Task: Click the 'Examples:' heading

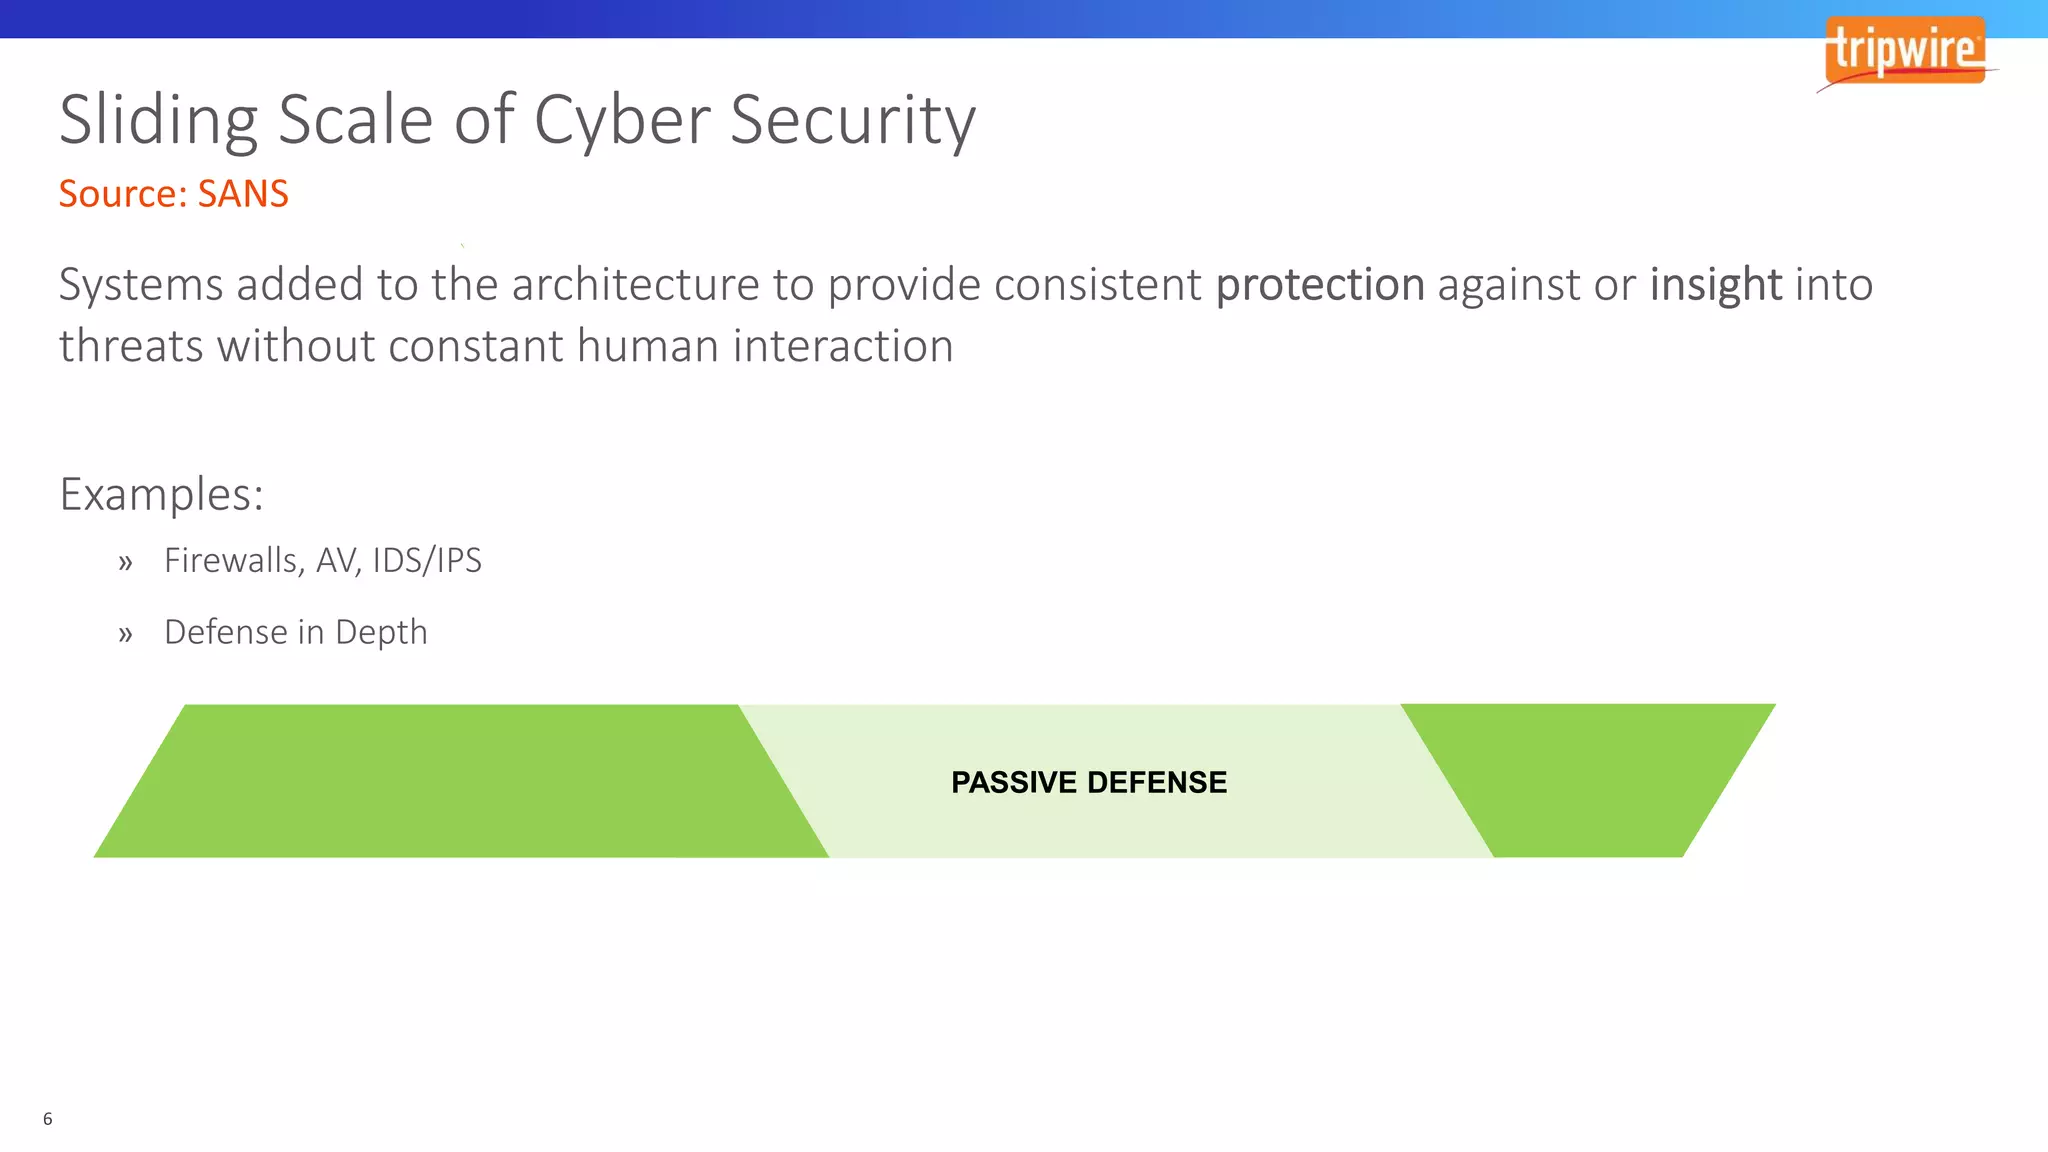Action: pos(161,494)
